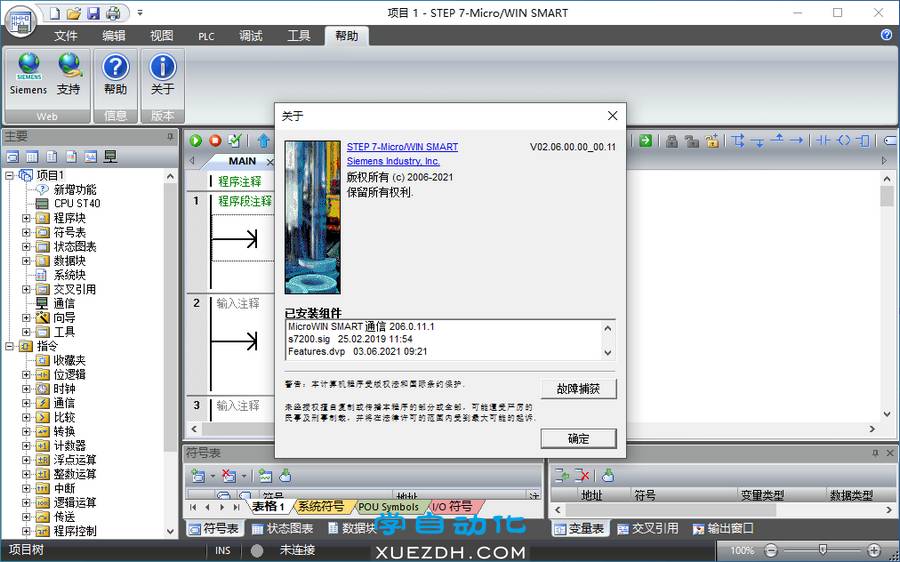Click add-table icon in 符号表 toolbar

click(x=199, y=475)
